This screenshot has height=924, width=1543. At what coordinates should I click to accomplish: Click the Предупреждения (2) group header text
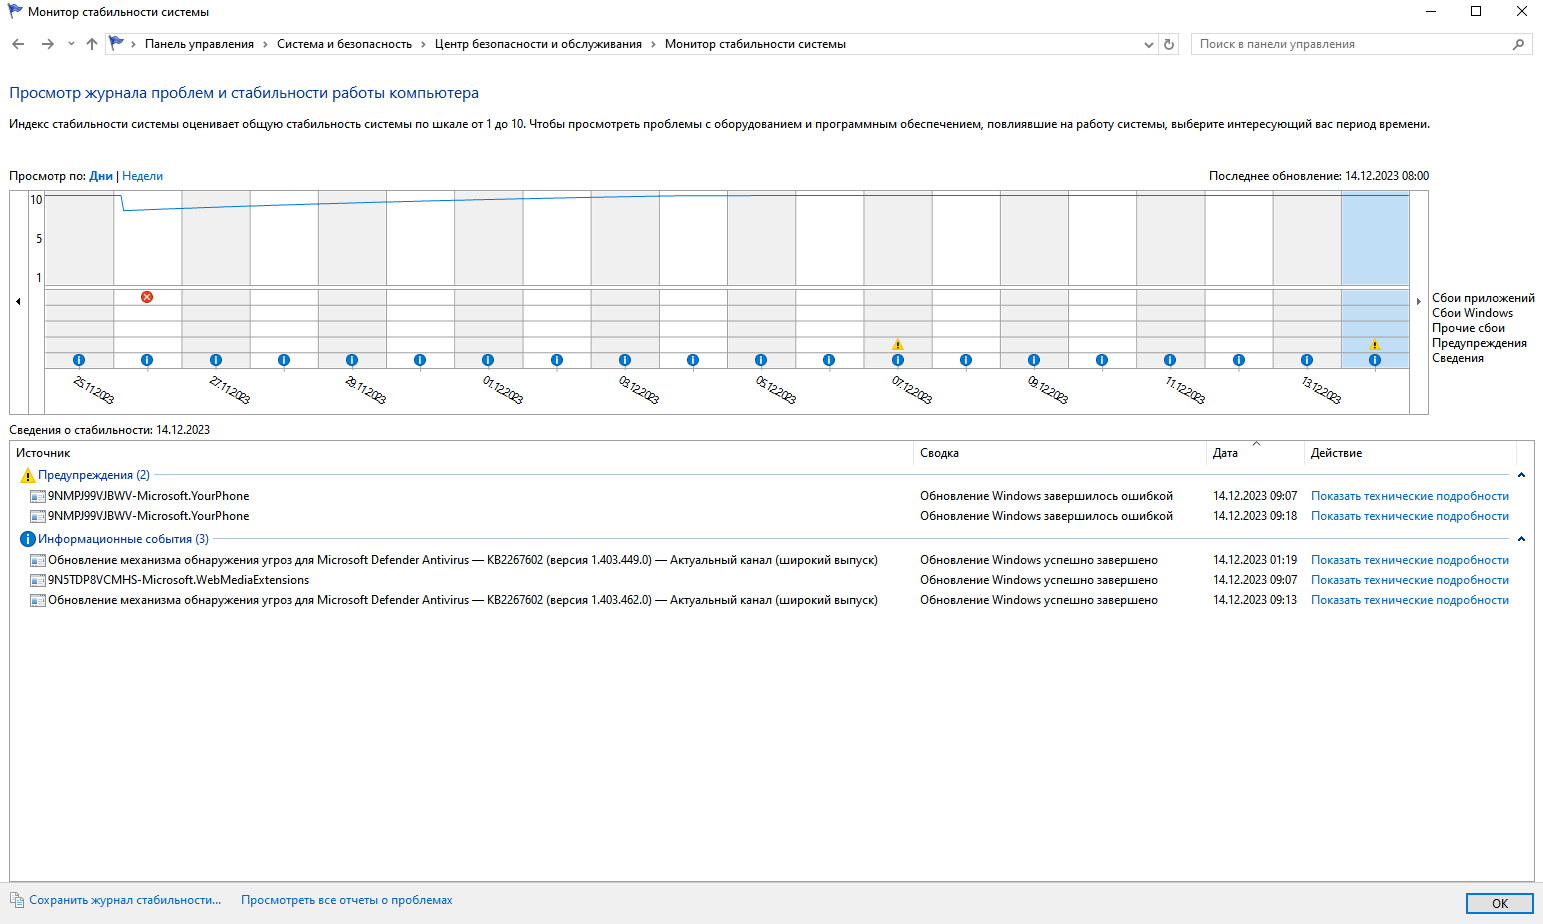94,475
